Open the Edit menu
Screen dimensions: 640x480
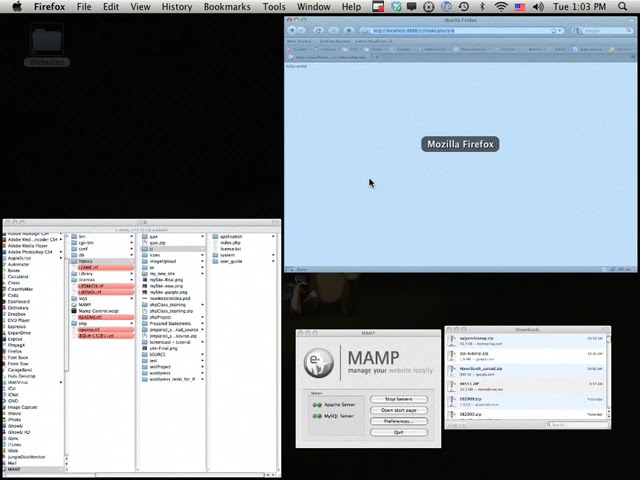tap(111, 7)
